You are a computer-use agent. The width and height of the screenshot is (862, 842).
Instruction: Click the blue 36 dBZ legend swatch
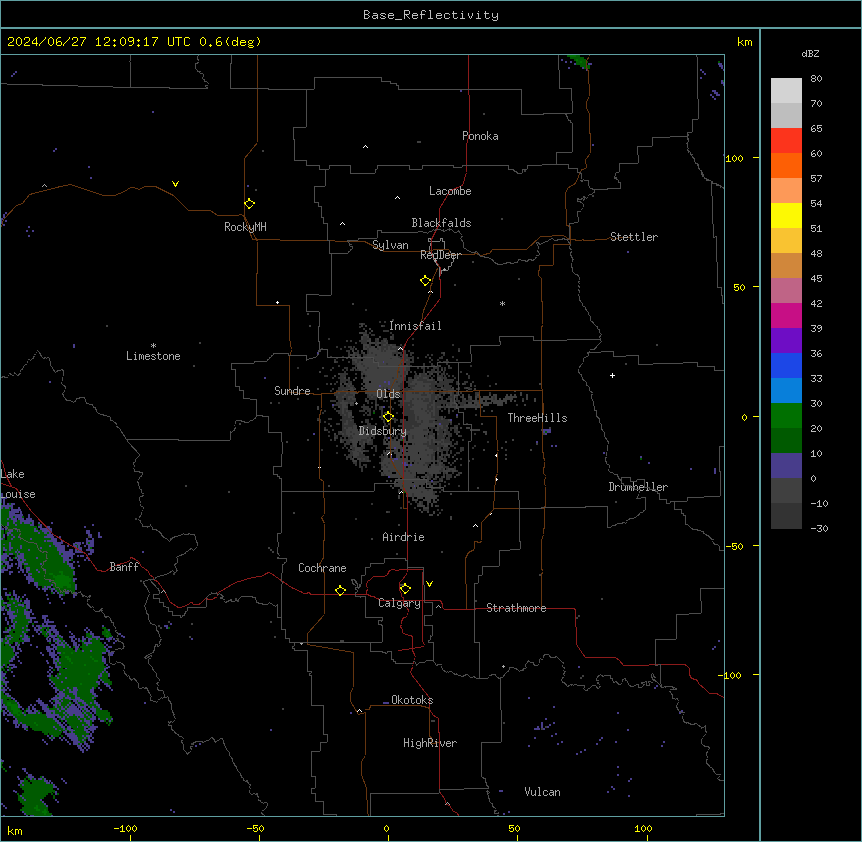[x=786, y=365]
